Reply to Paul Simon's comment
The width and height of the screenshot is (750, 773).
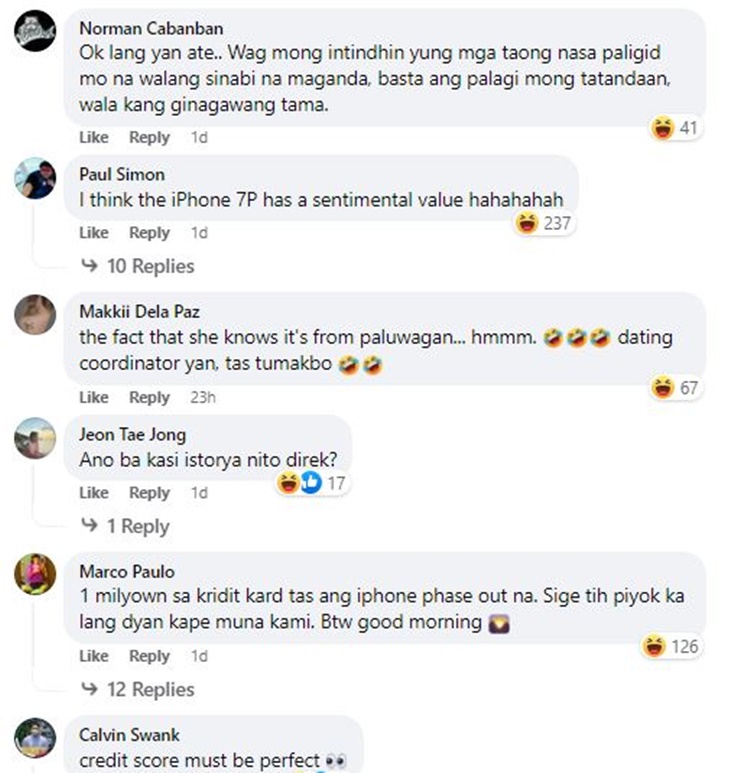pos(149,233)
